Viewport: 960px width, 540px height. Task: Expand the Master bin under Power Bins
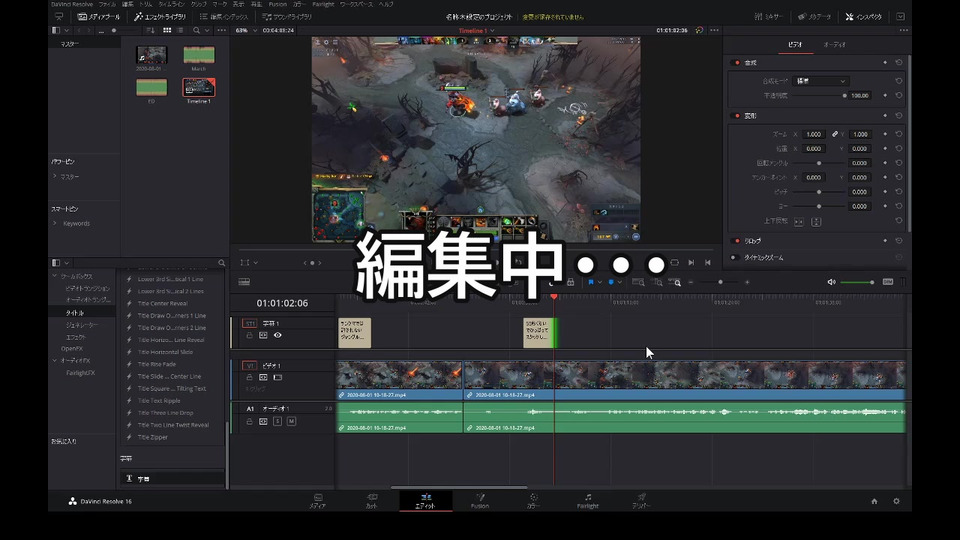click(54, 176)
